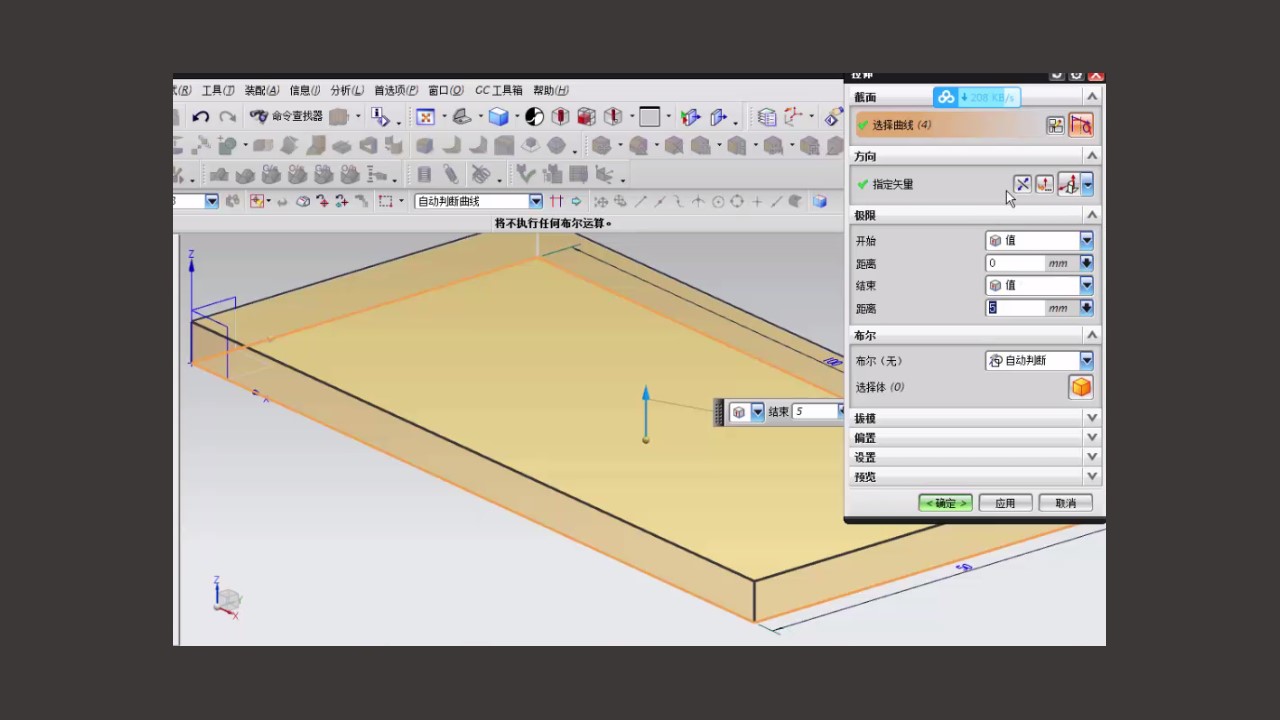Open the vector type dropdown arrow
The image size is (1280, 720).
(x=1087, y=184)
